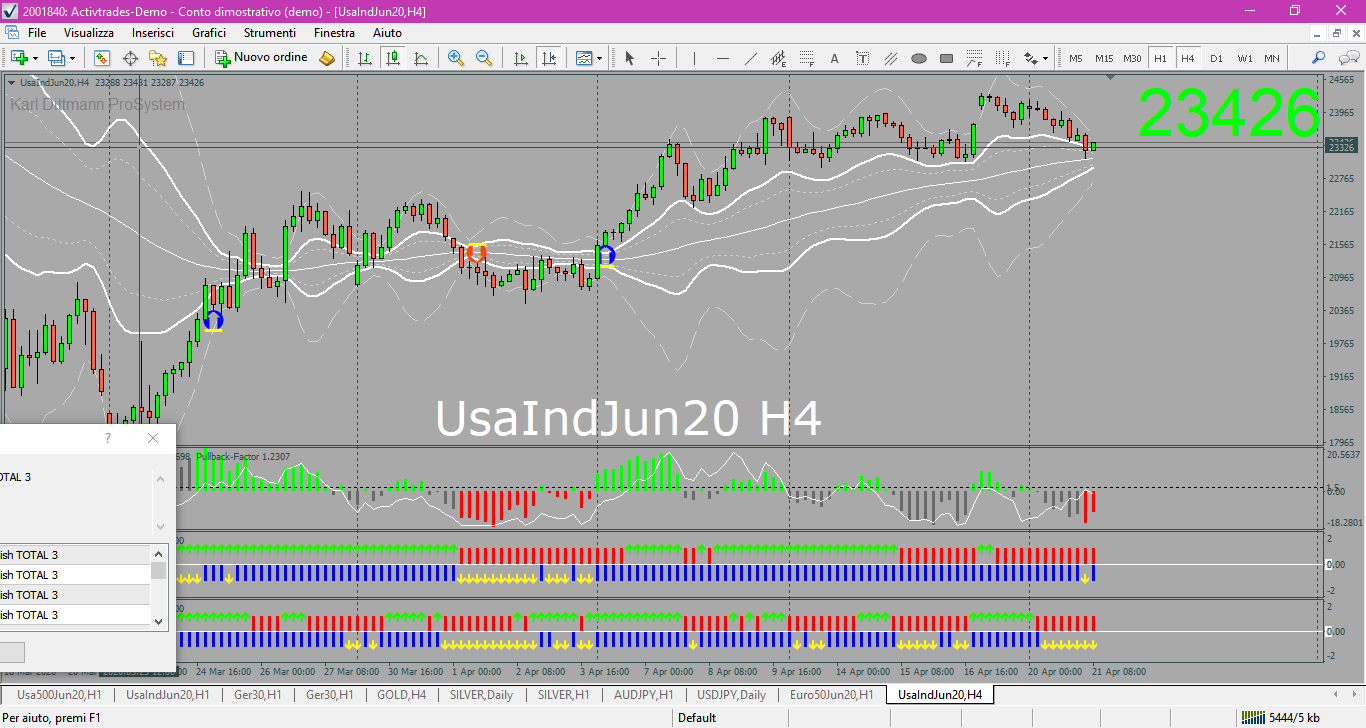Collapse the UsaIndJun20,H4 chart header triangle
This screenshot has height=728, width=1366.
pos(11,83)
